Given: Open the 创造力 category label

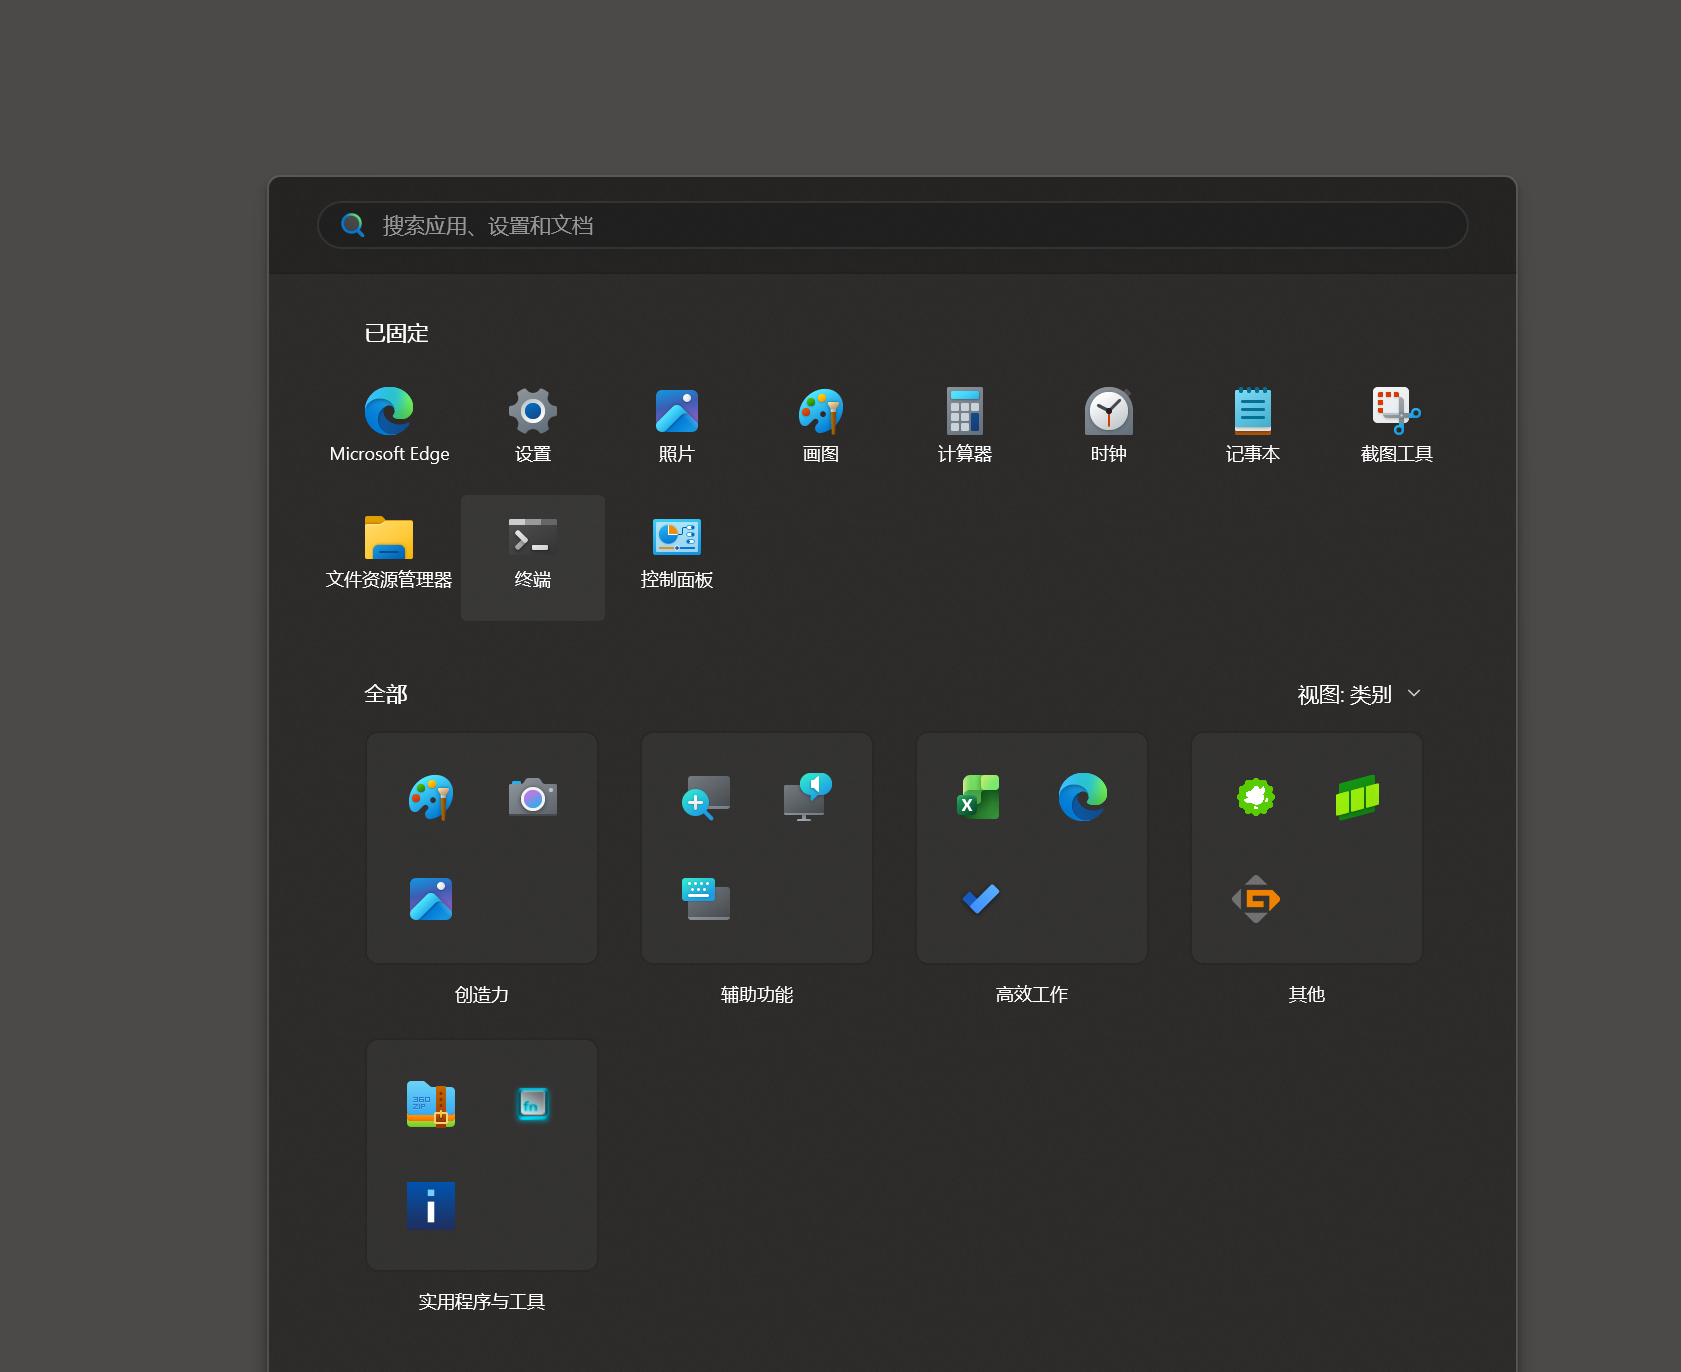Looking at the screenshot, I should pyautogui.click(x=482, y=995).
